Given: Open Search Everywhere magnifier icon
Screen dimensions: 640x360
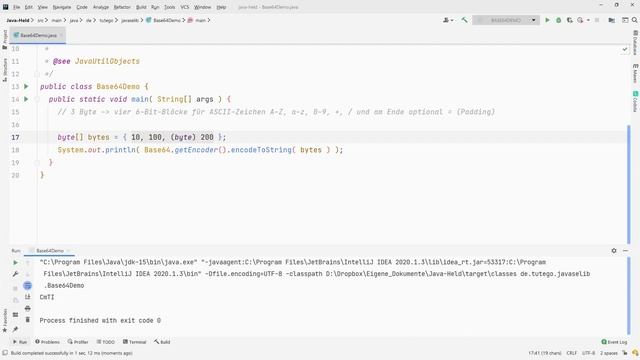Looking at the screenshot, I should click(x=635, y=20).
